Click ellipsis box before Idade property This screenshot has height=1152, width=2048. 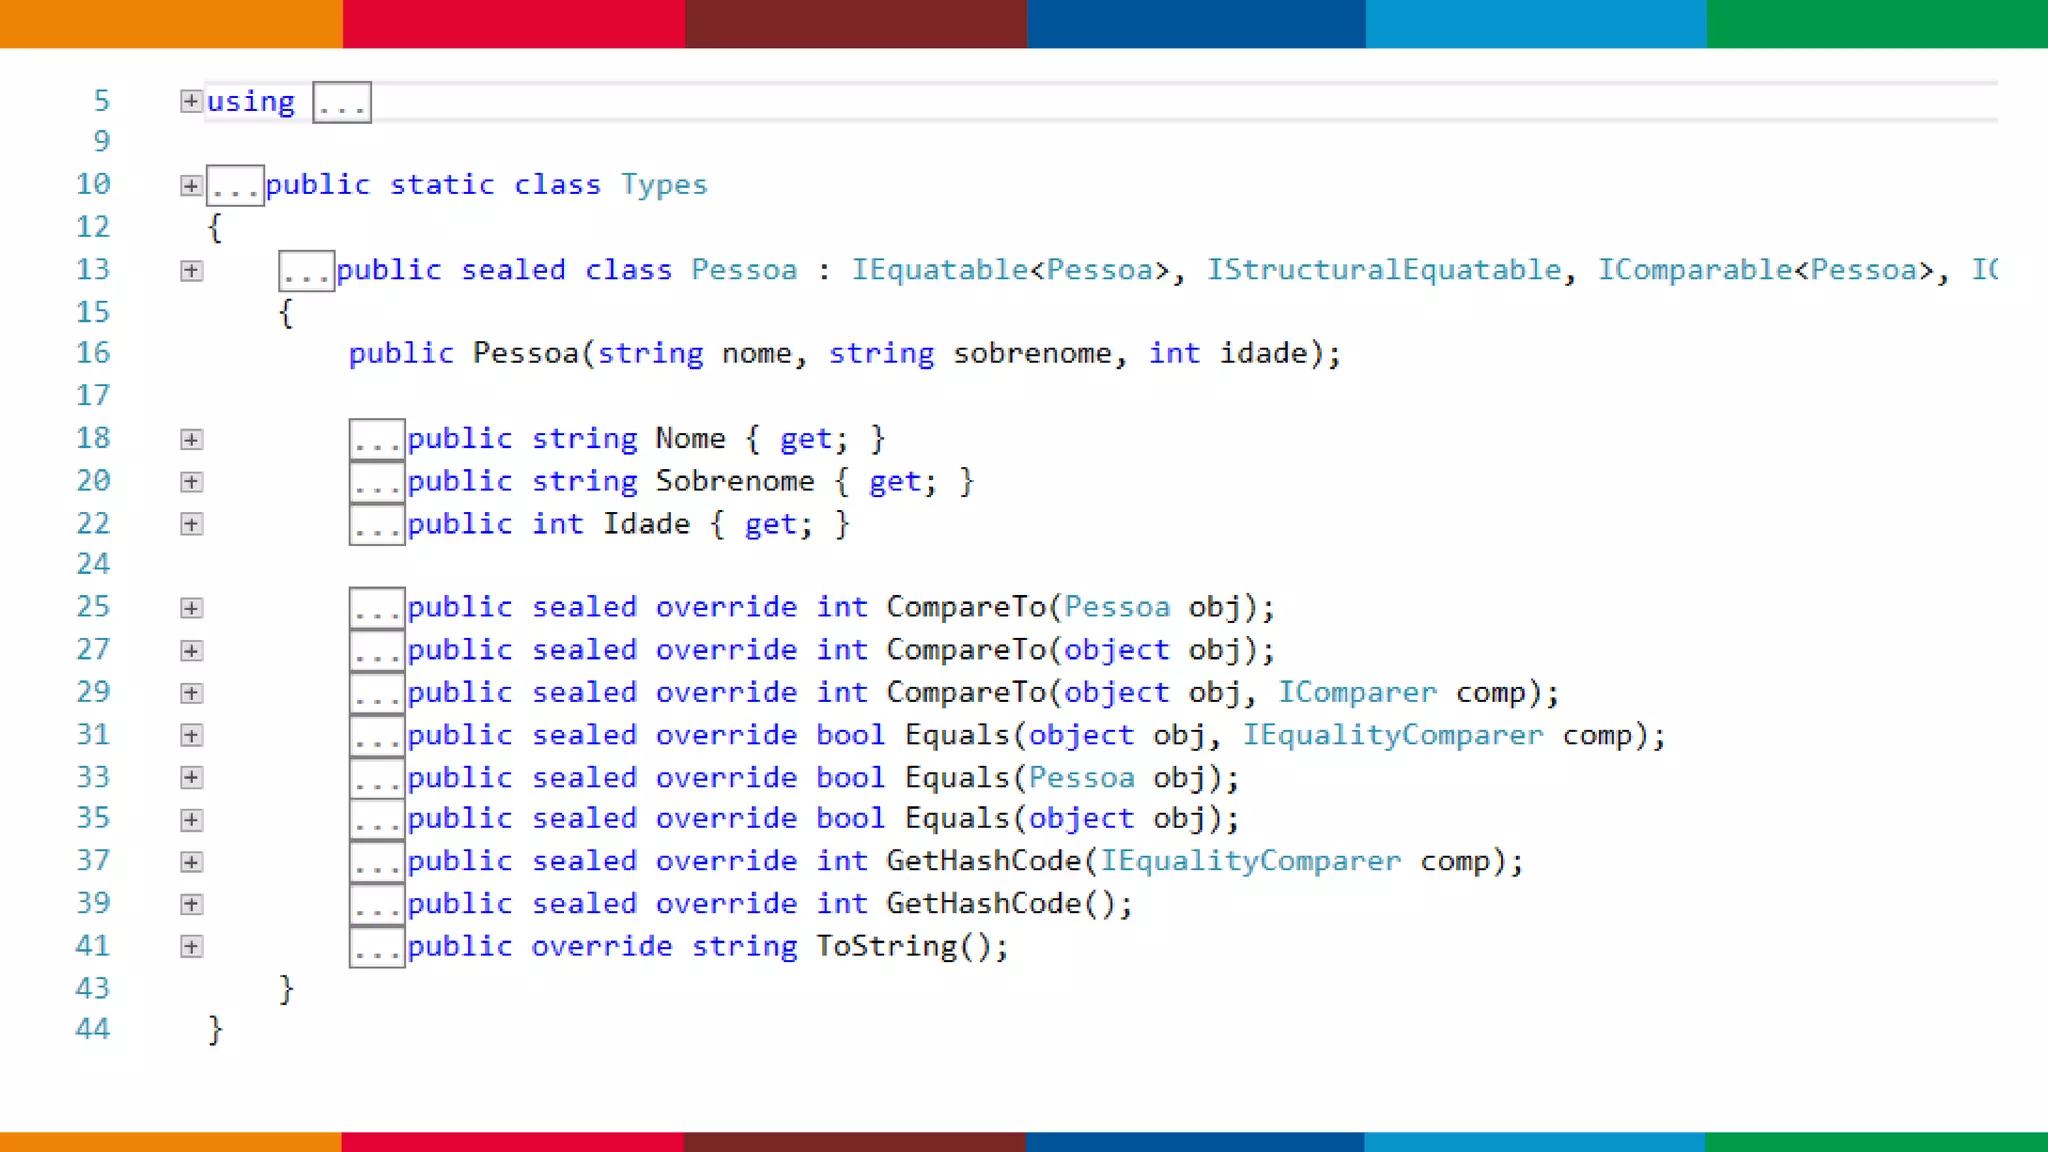click(x=377, y=524)
